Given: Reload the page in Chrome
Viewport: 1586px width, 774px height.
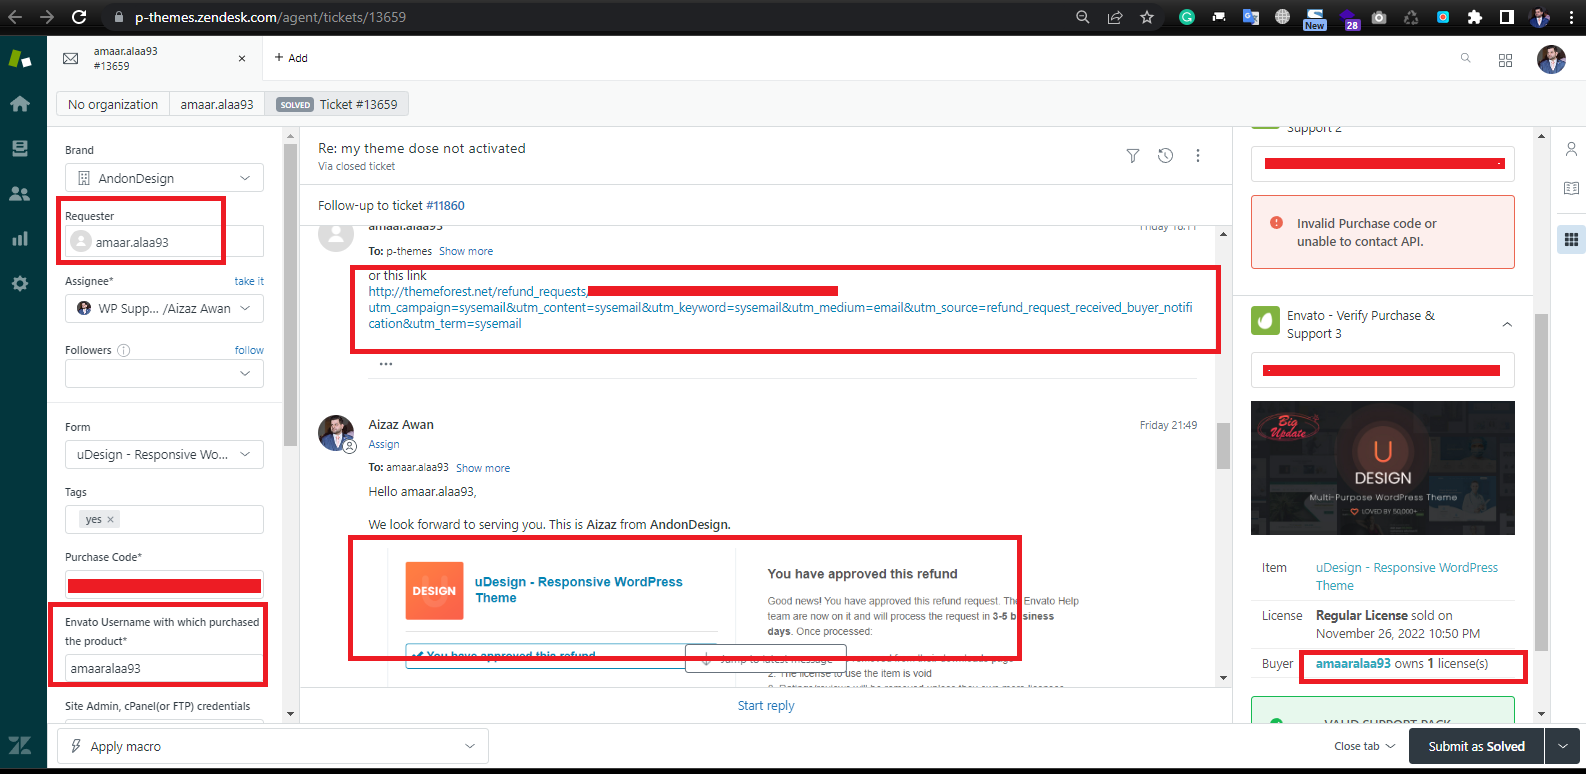Looking at the screenshot, I should click(x=79, y=17).
